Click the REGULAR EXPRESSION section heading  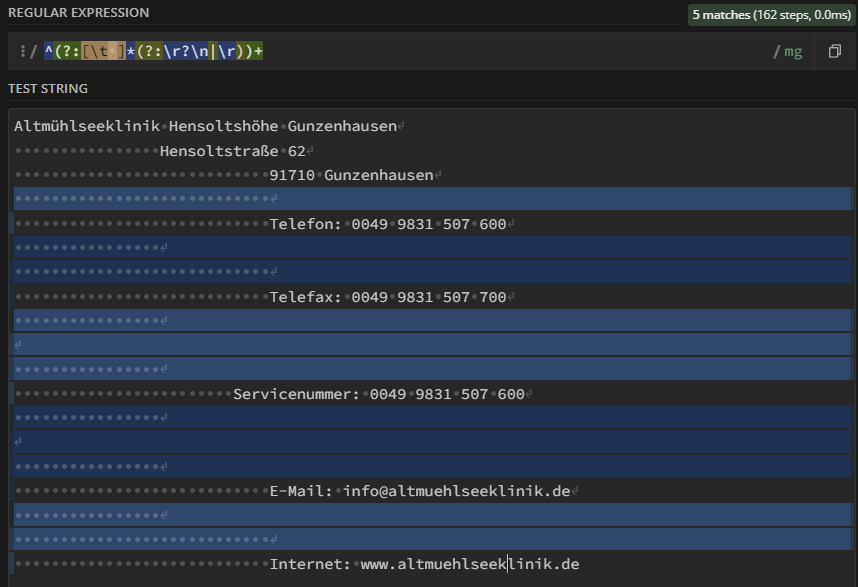79,13
